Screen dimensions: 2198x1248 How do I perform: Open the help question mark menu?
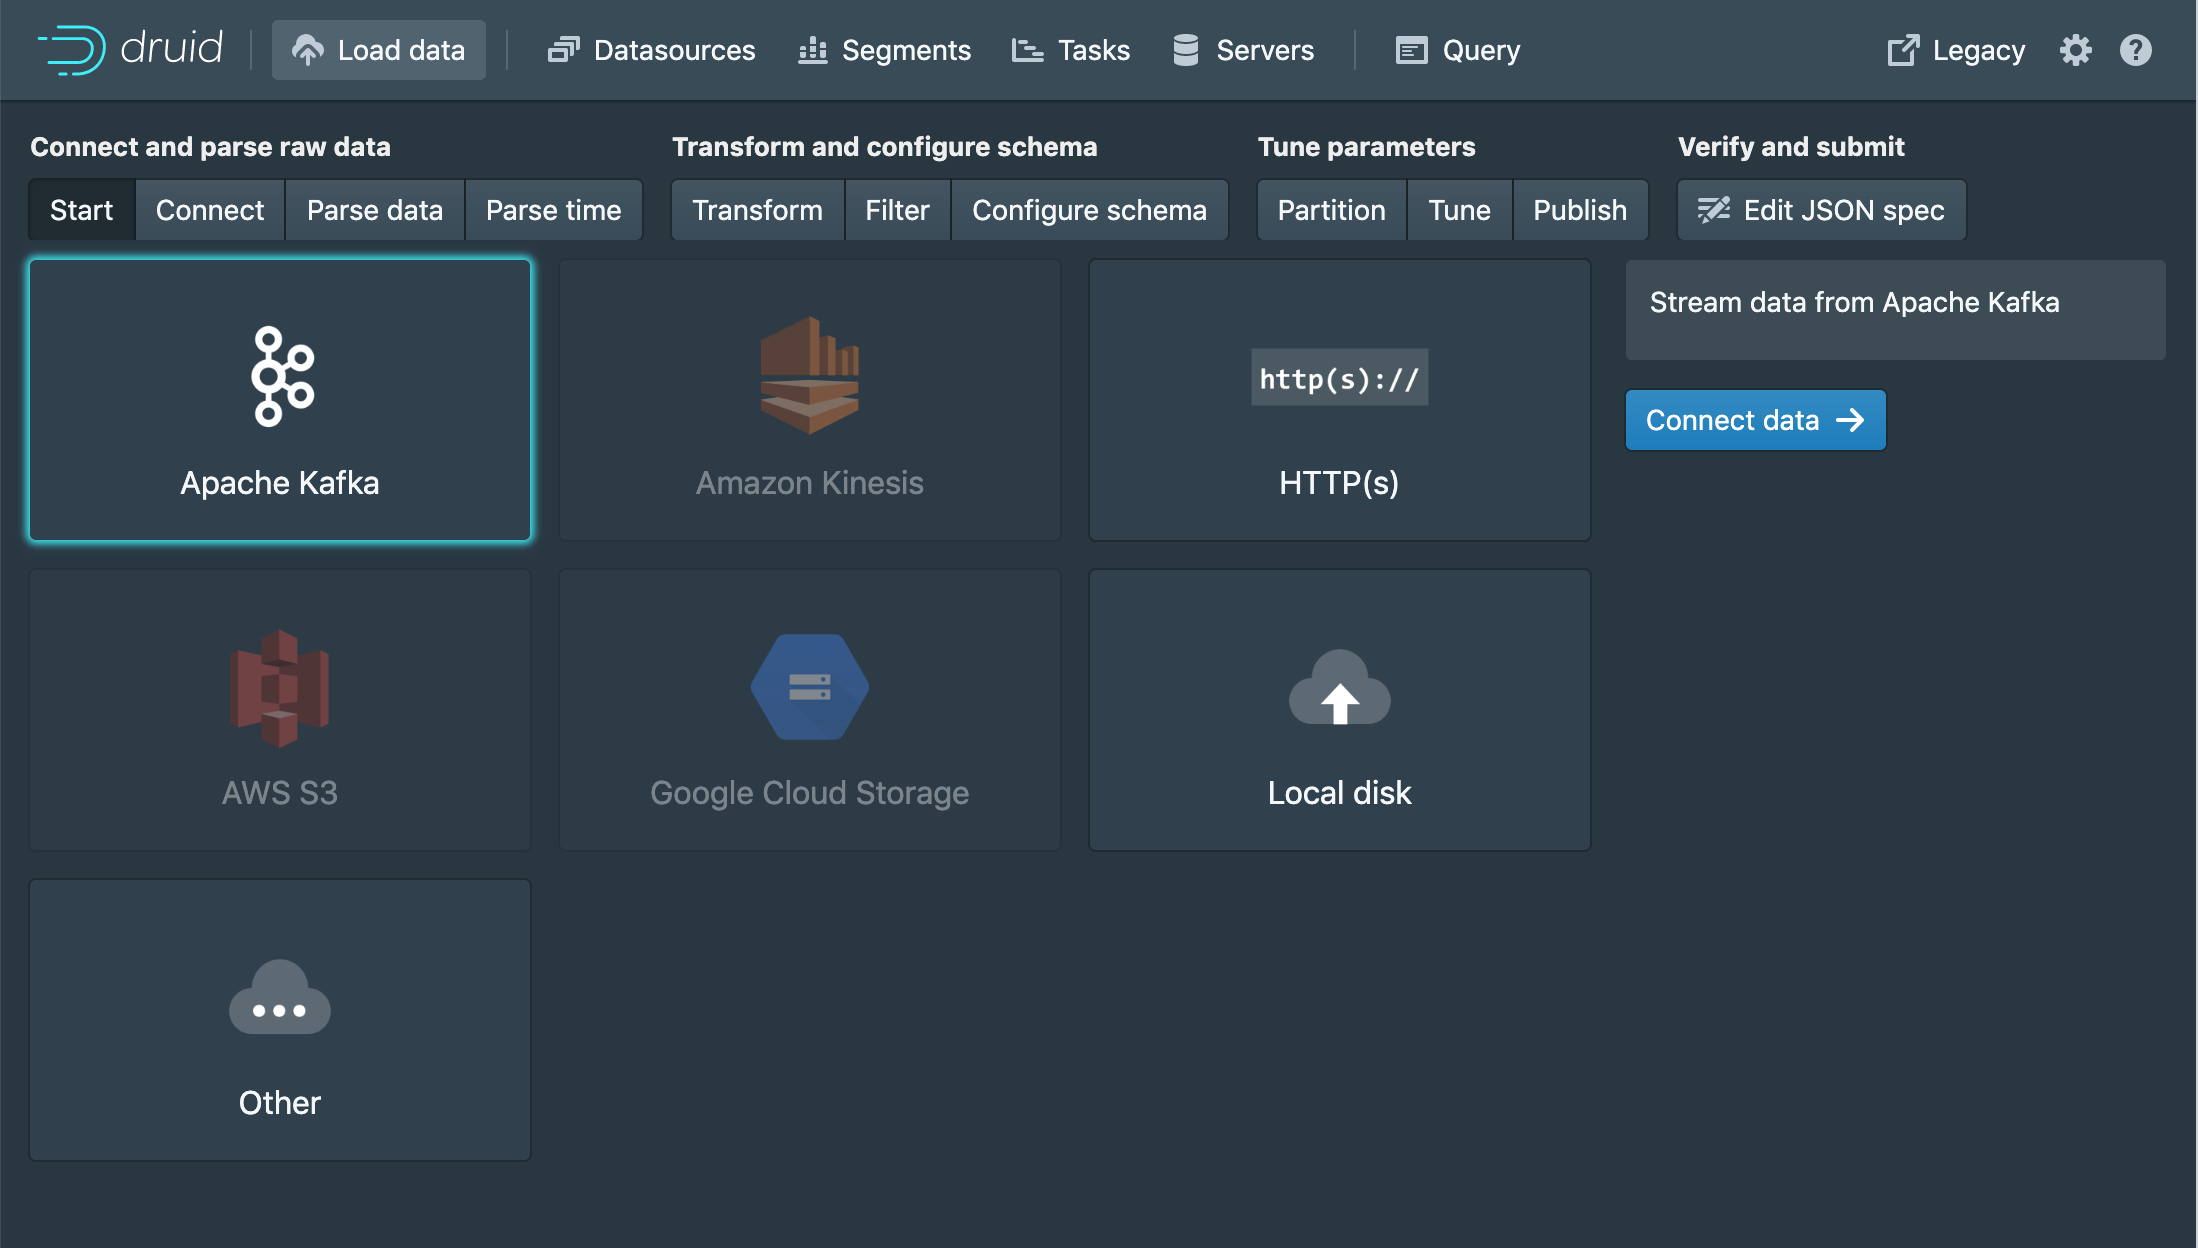2135,50
